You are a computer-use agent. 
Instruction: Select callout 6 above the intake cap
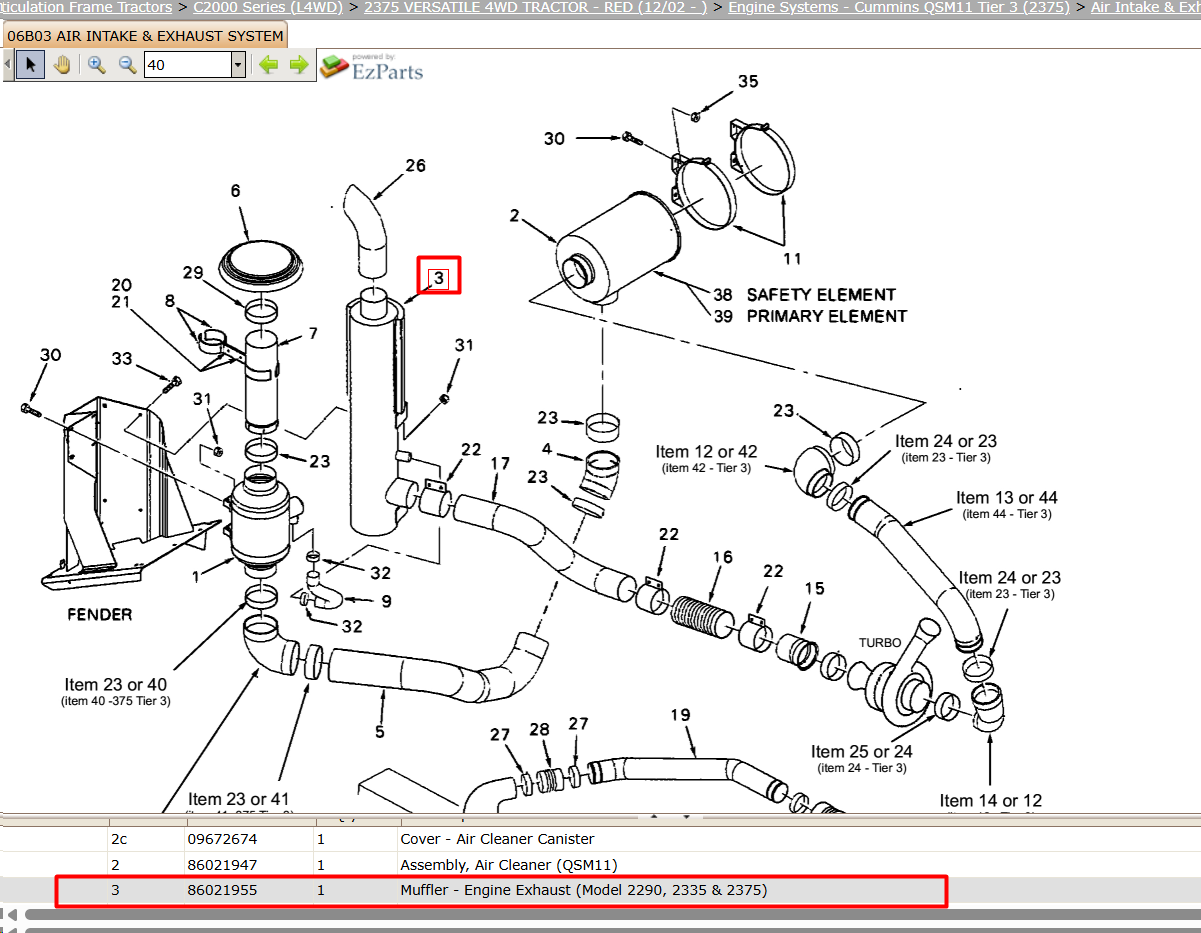[x=236, y=190]
